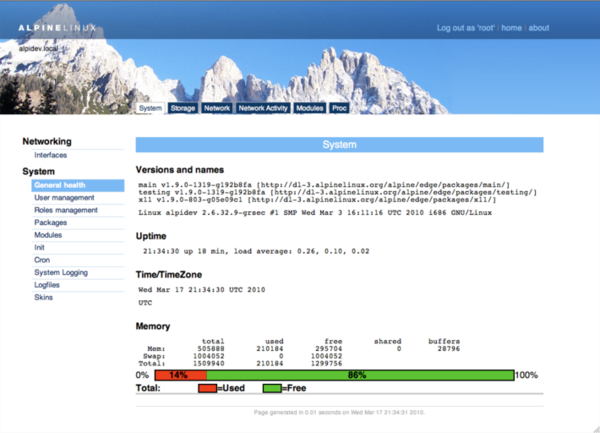Open Packages in the sidebar

51,223
